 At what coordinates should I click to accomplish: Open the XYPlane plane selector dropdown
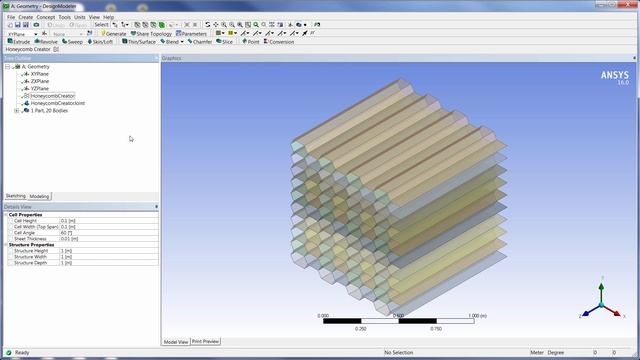coord(36,34)
